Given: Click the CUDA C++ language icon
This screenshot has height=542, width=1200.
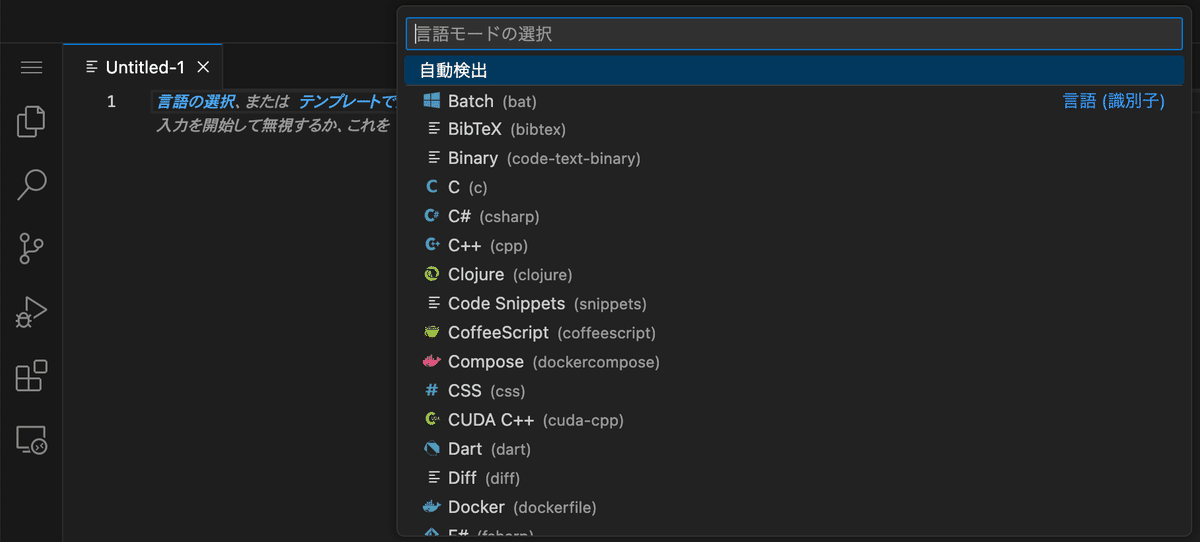Looking at the screenshot, I should (x=432, y=419).
